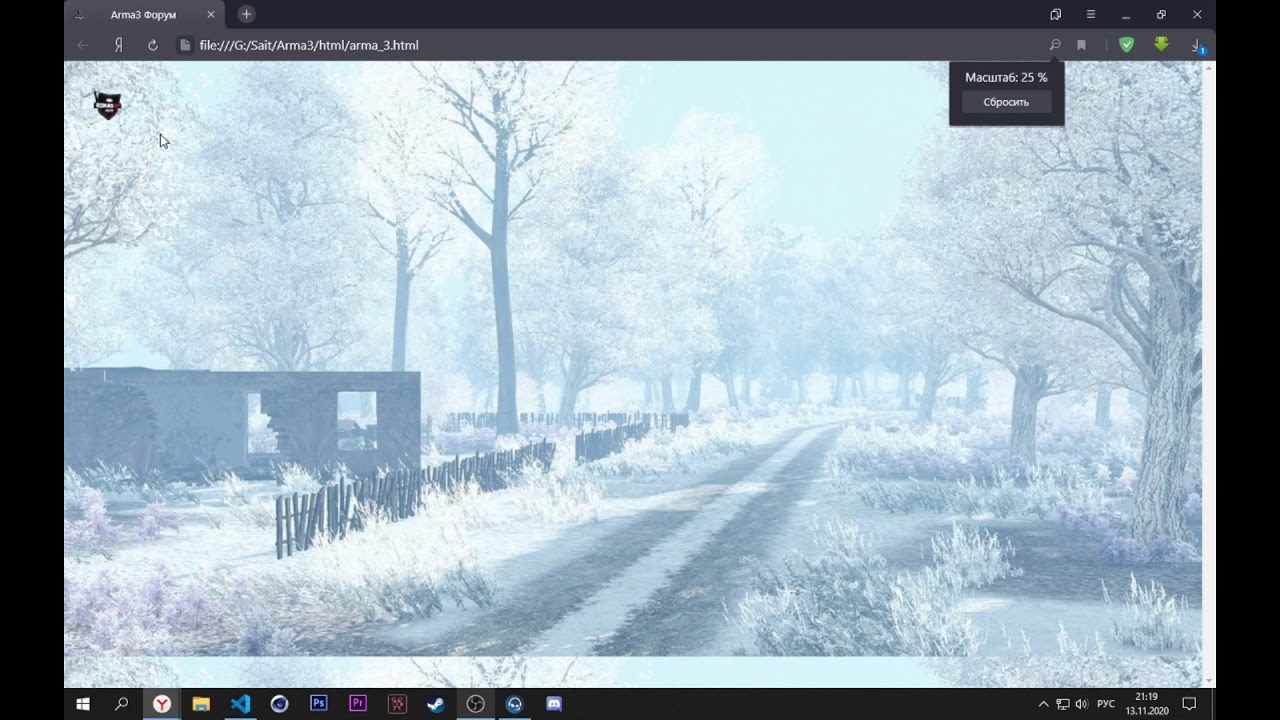The image size is (1280, 720).
Task: Launch Premiere Pro from the taskbar
Action: point(358,704)
